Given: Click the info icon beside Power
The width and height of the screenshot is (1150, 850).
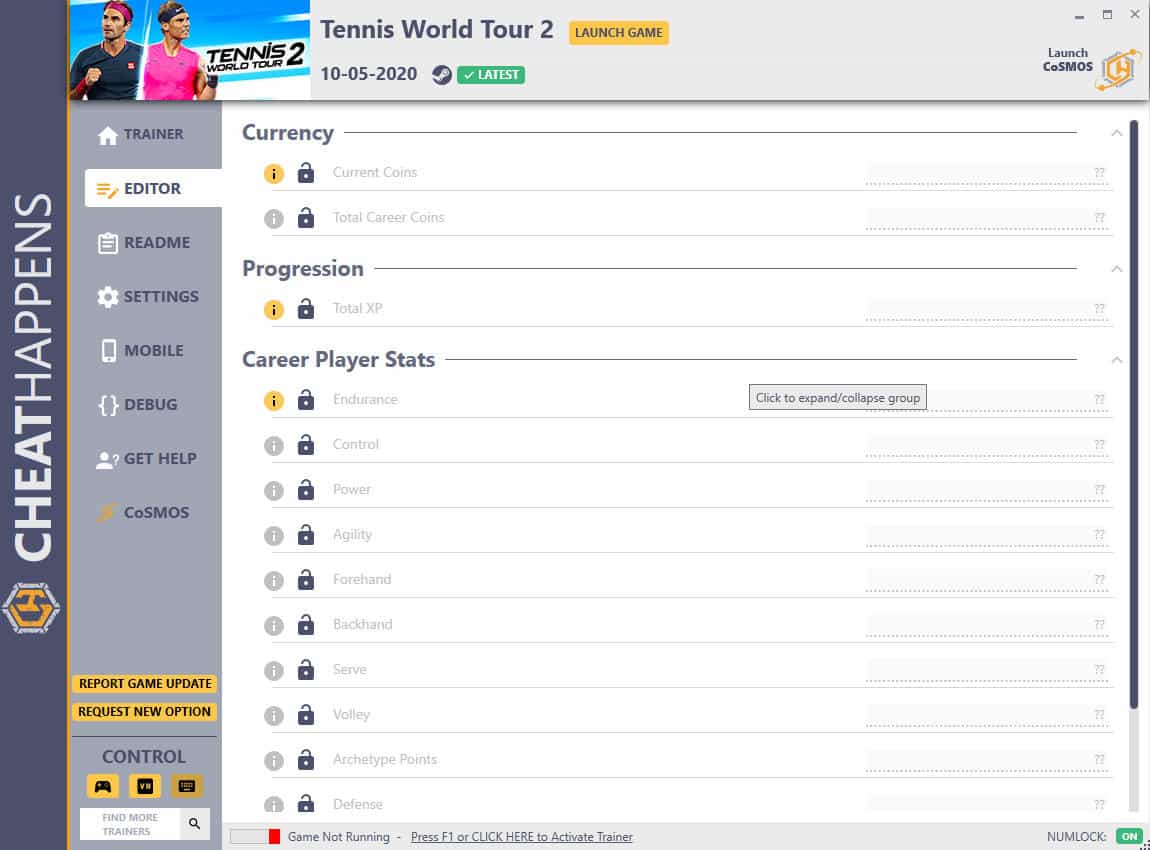Looking at the screenshot, I should pos(274,491).
